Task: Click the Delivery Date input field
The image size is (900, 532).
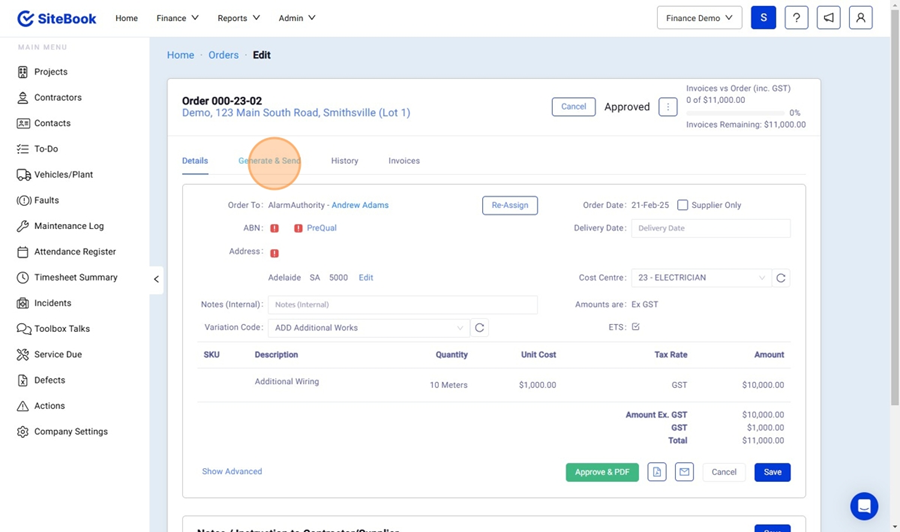Action: coord(710,228)
